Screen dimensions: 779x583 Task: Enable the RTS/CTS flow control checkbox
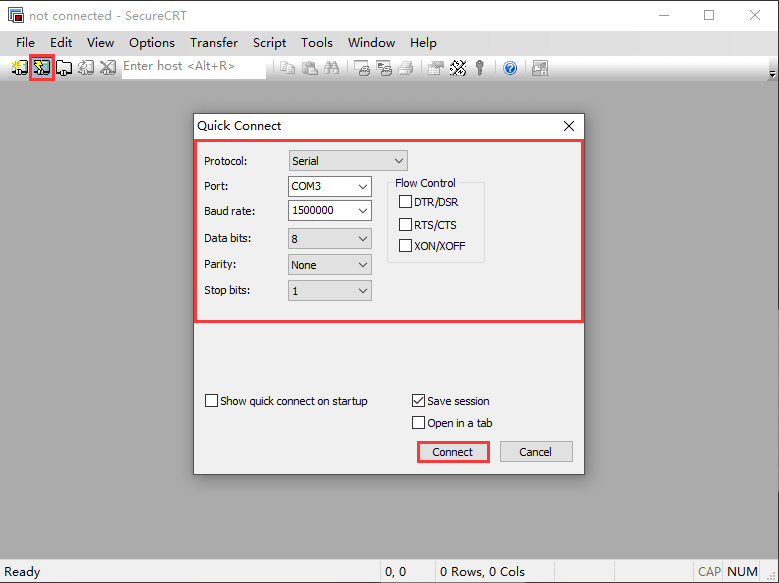406,225
